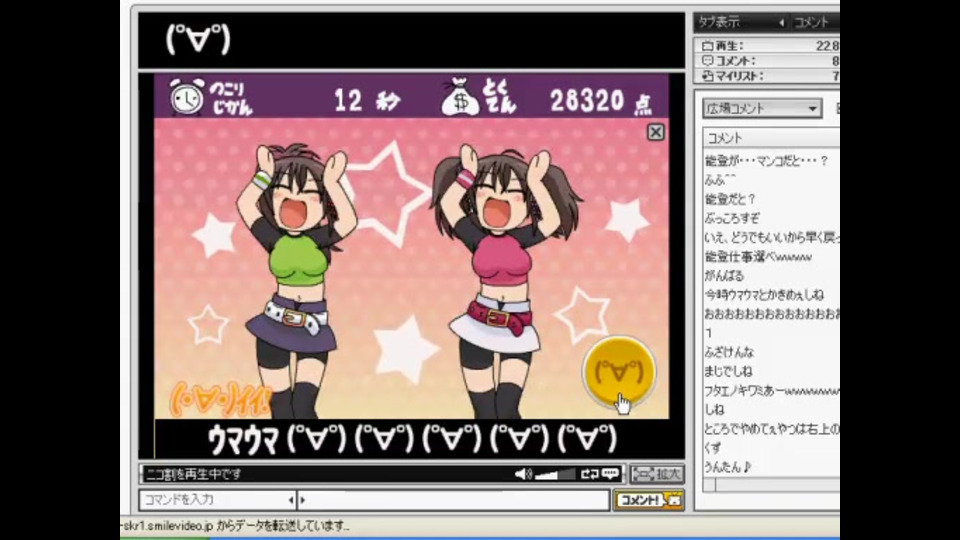The image size is (960, 540).
Task: Select comment 'うんたん♪'
Action: 727,467
